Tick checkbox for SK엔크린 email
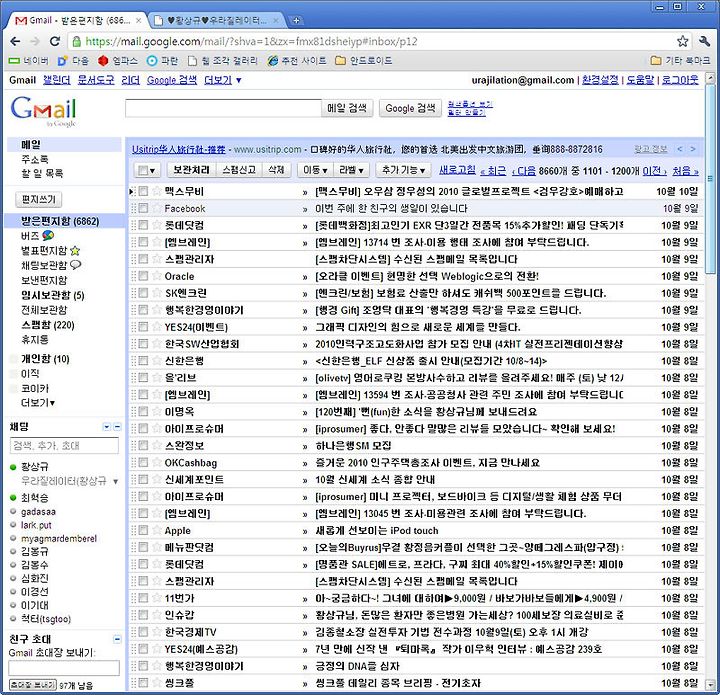This screenshot has width=720, height=695. [143, 293]
